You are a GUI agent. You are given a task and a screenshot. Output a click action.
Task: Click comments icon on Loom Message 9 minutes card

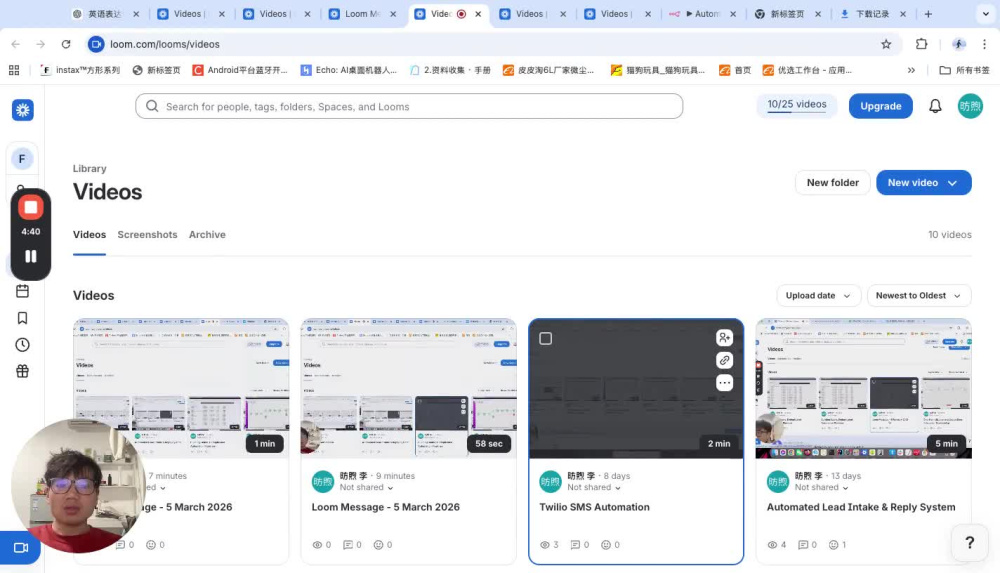coord(348,544)
